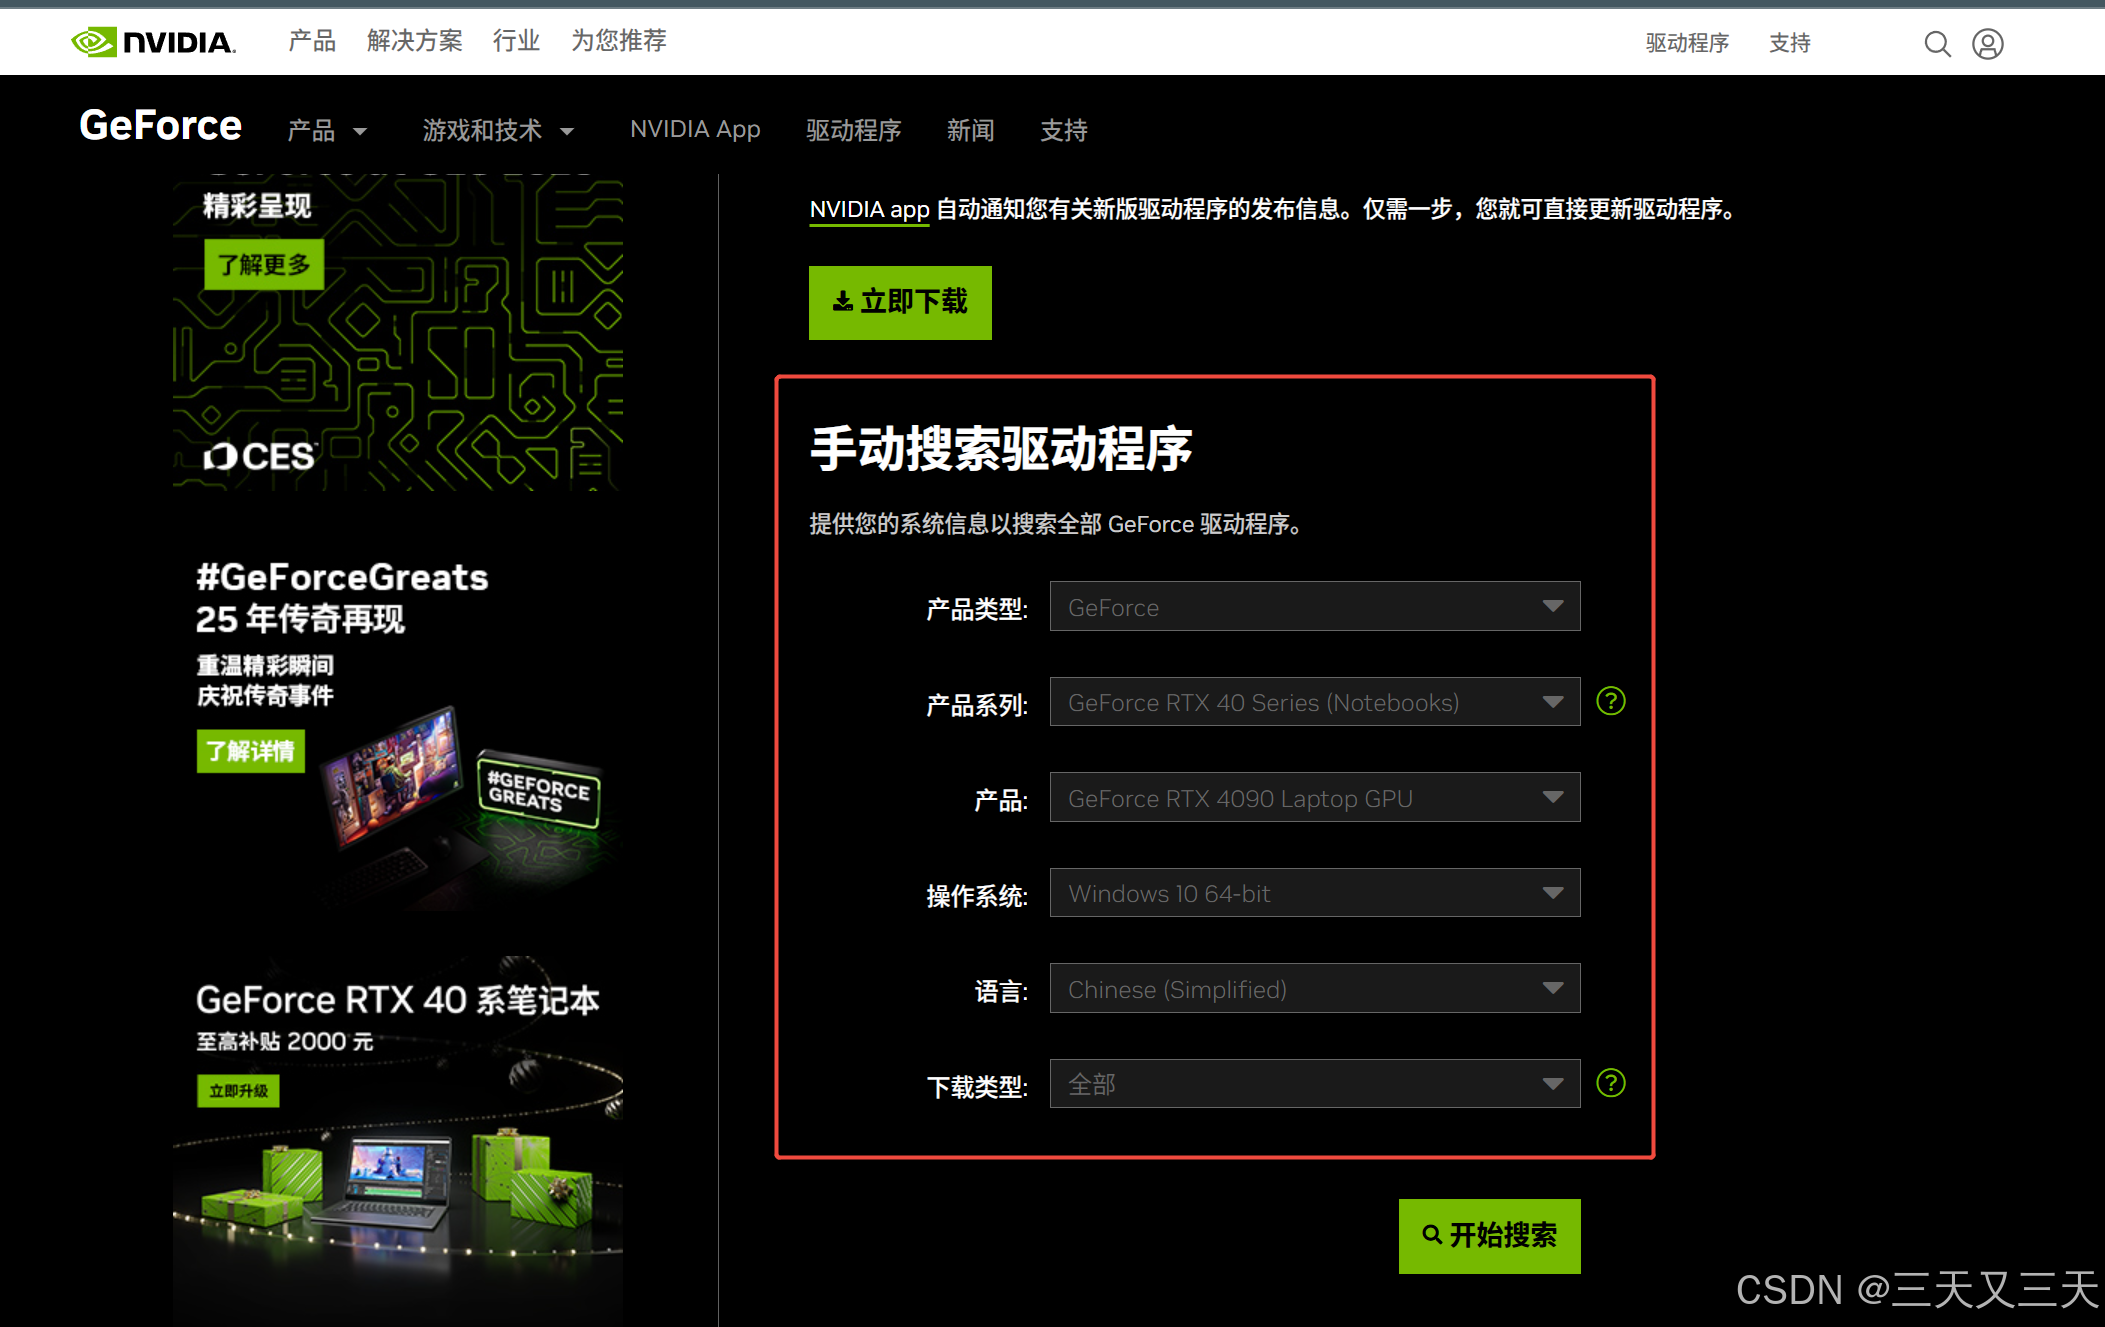Expand GeForce 产品 nav menu

pos(326,131)
